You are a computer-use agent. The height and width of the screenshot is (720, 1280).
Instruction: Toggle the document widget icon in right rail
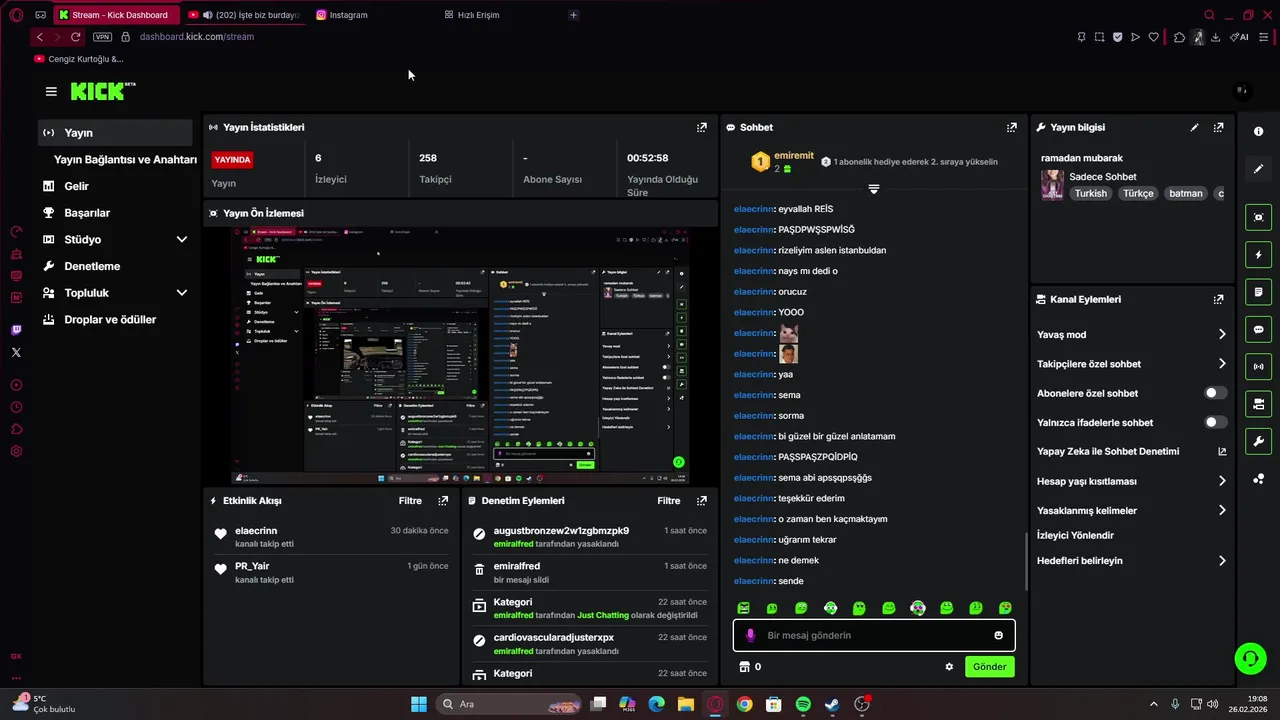point(1258,292)
